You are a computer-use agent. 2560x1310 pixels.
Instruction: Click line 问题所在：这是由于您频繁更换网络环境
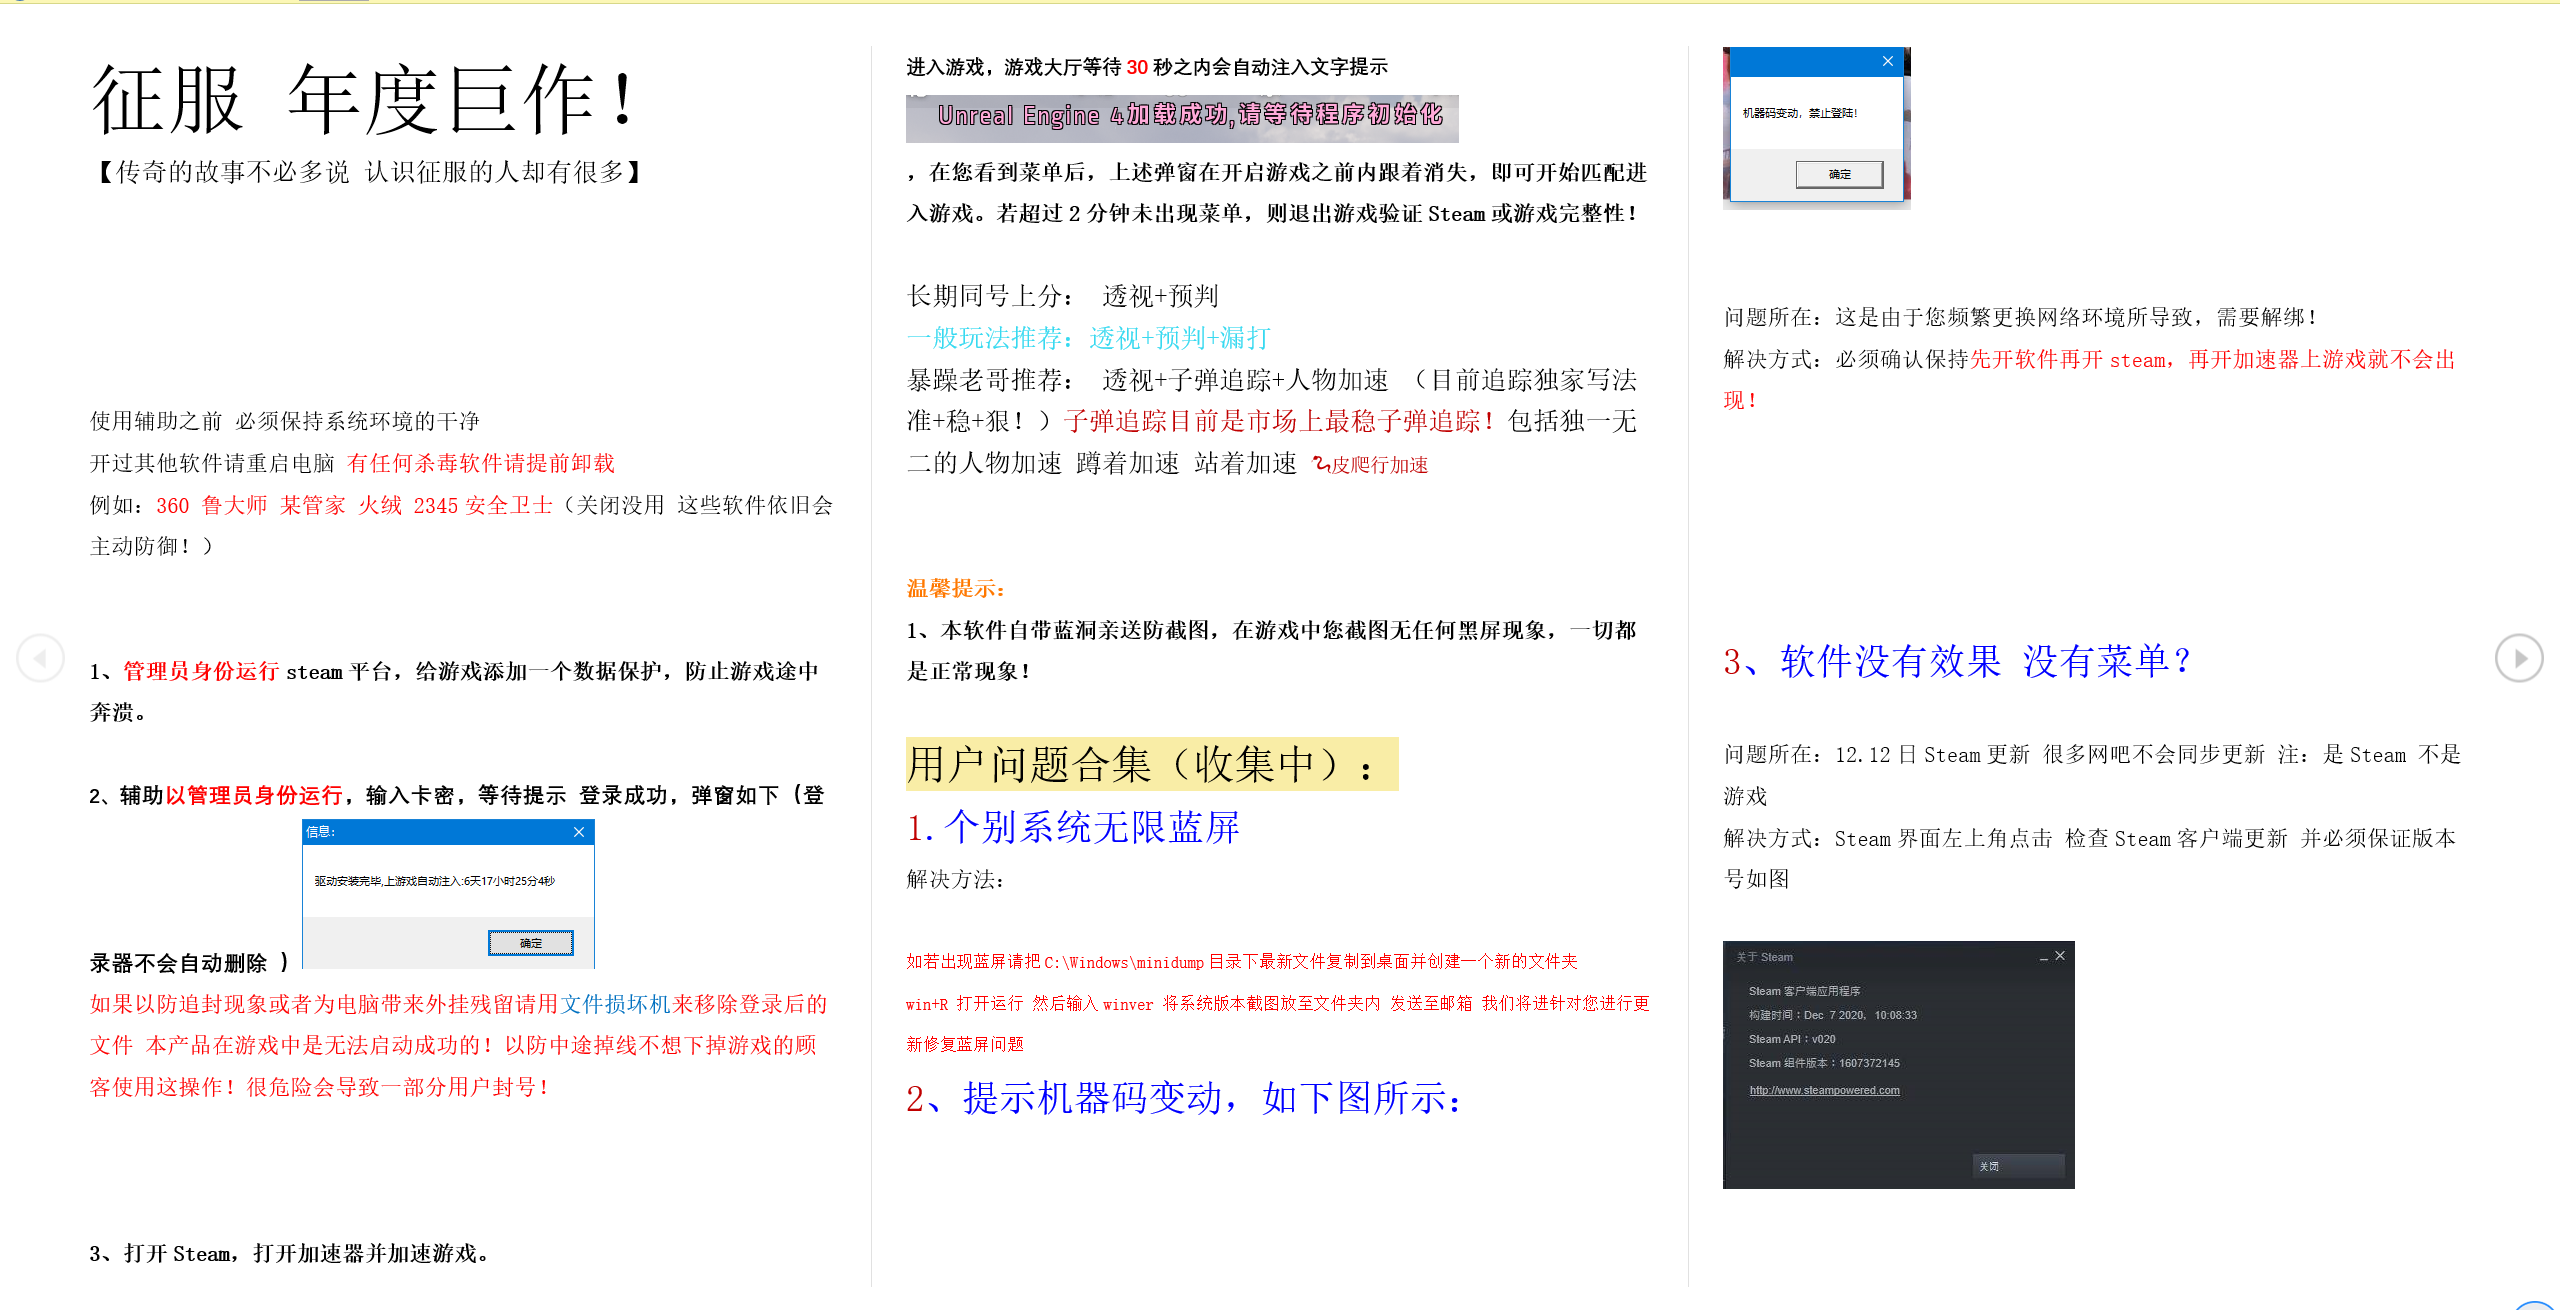click(2020, 317)
